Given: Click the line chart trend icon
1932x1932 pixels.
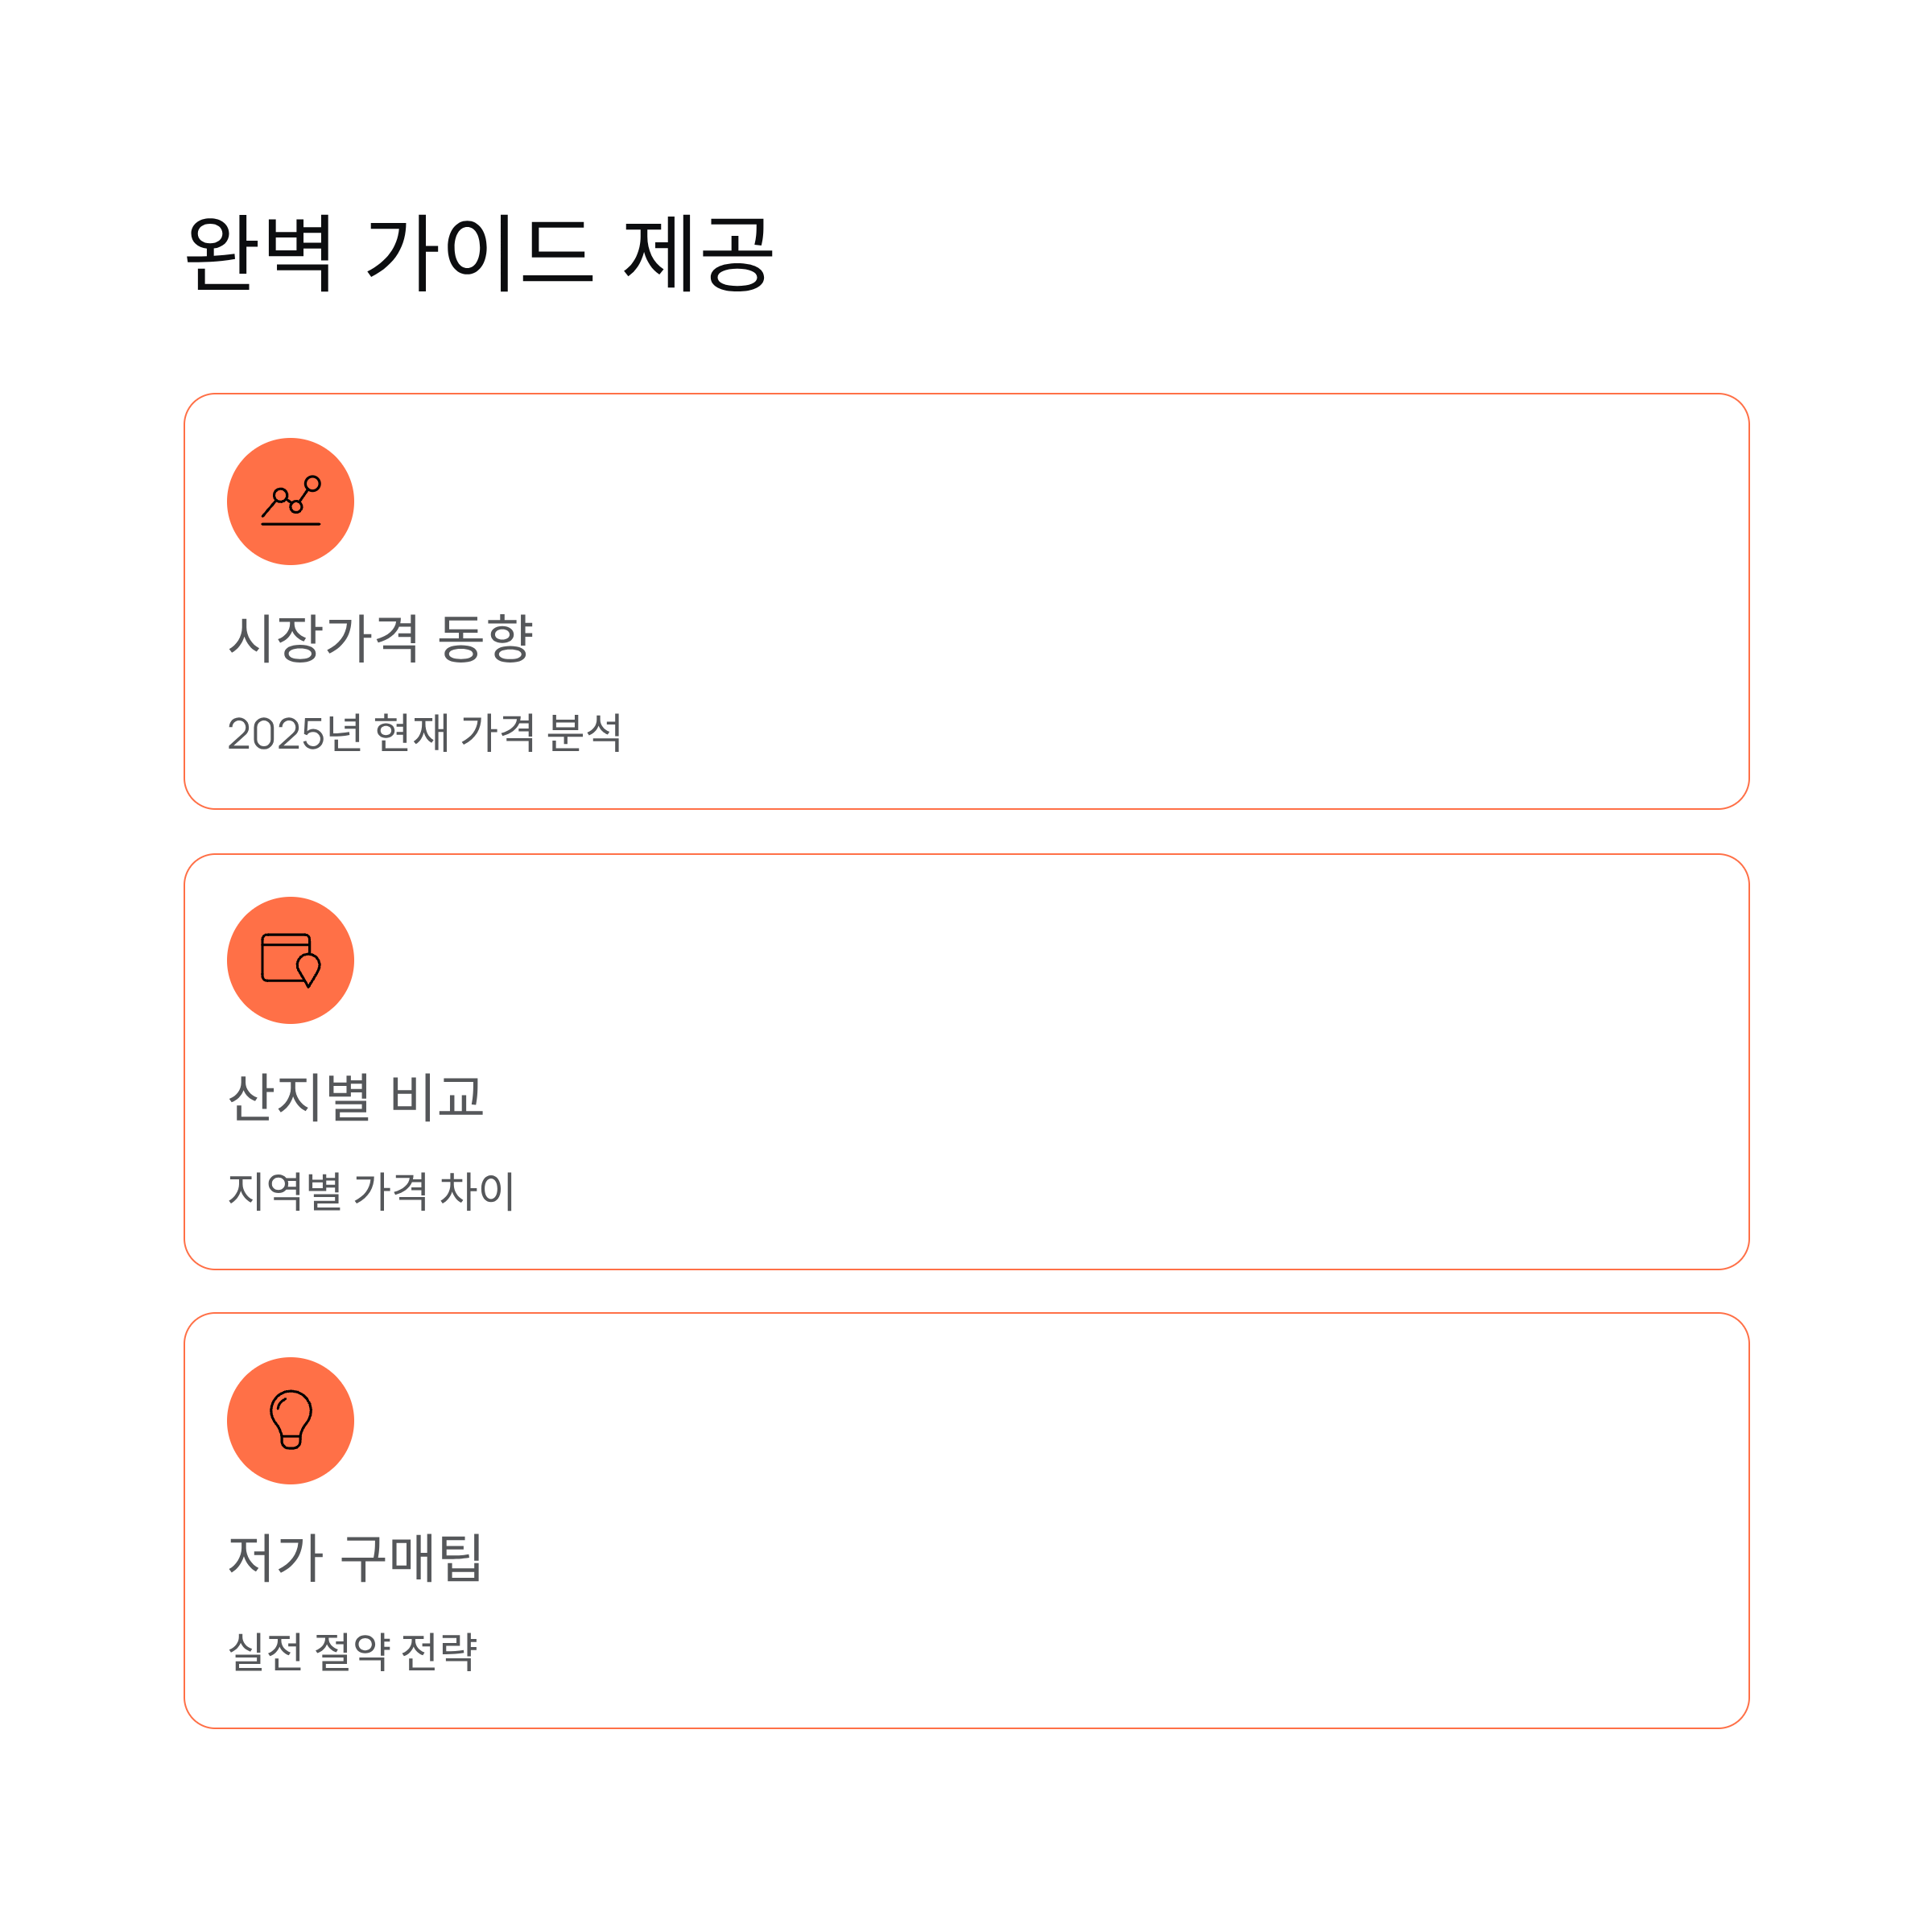Looking at the screenshot, I should pyautogui.click(x=291, y=501).
